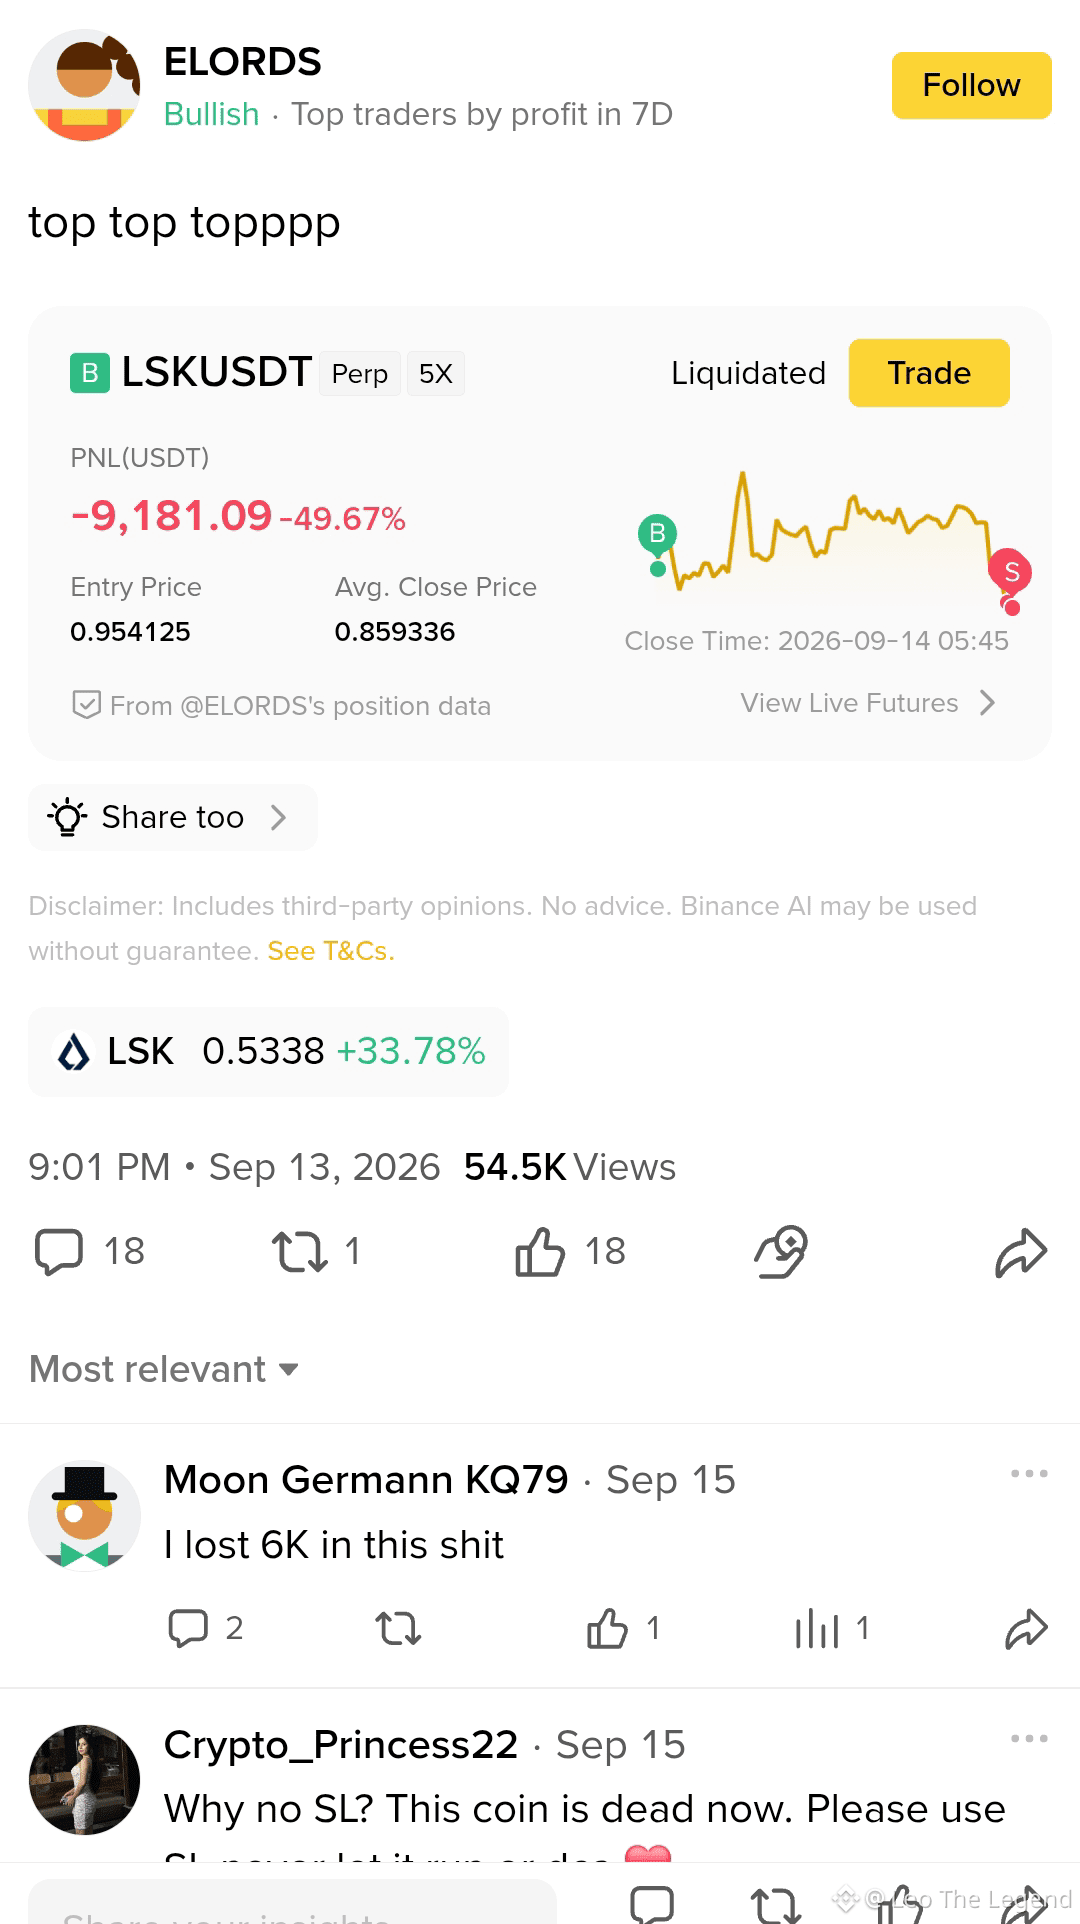Expand the Share too option
Viewport: 1080px width, 1924px height.
[x=173, y=817]
